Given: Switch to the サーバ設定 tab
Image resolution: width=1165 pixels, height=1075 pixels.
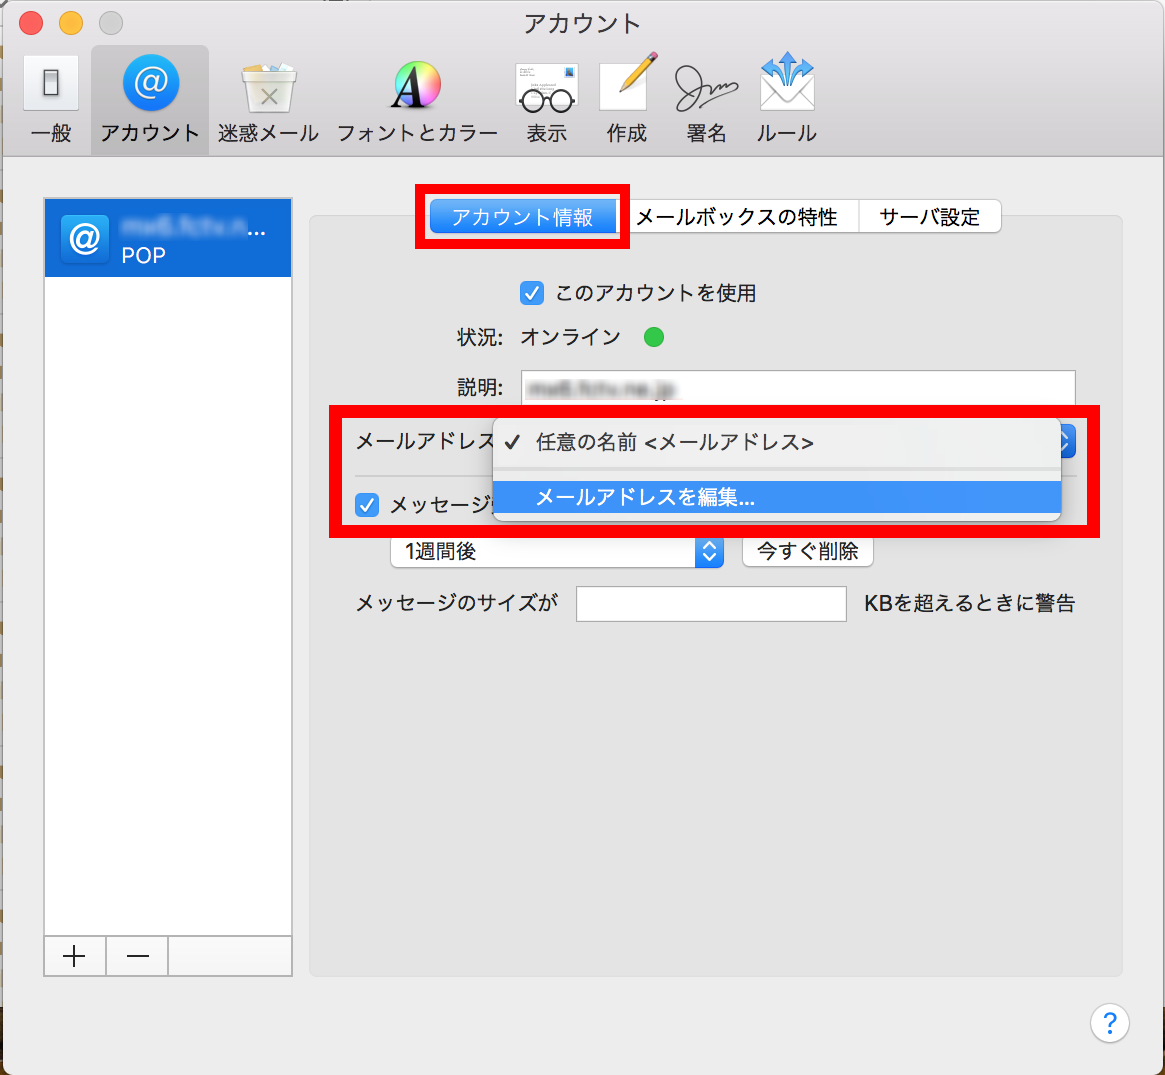Looking at the screenshot, I should click(930, 216).
